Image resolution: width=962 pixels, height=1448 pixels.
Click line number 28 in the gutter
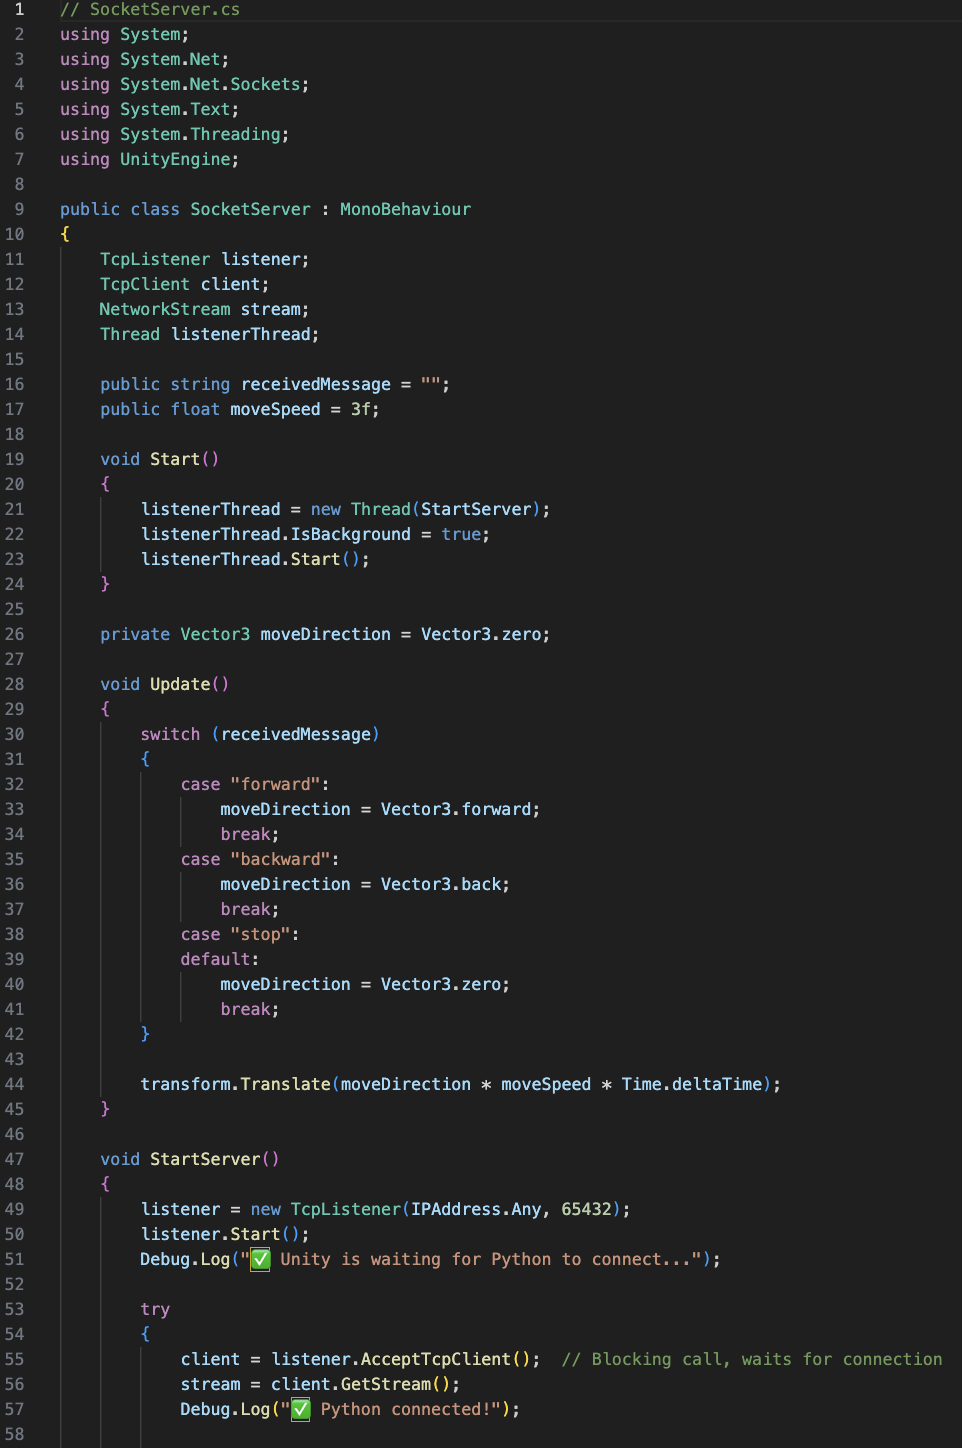(14, 684)
